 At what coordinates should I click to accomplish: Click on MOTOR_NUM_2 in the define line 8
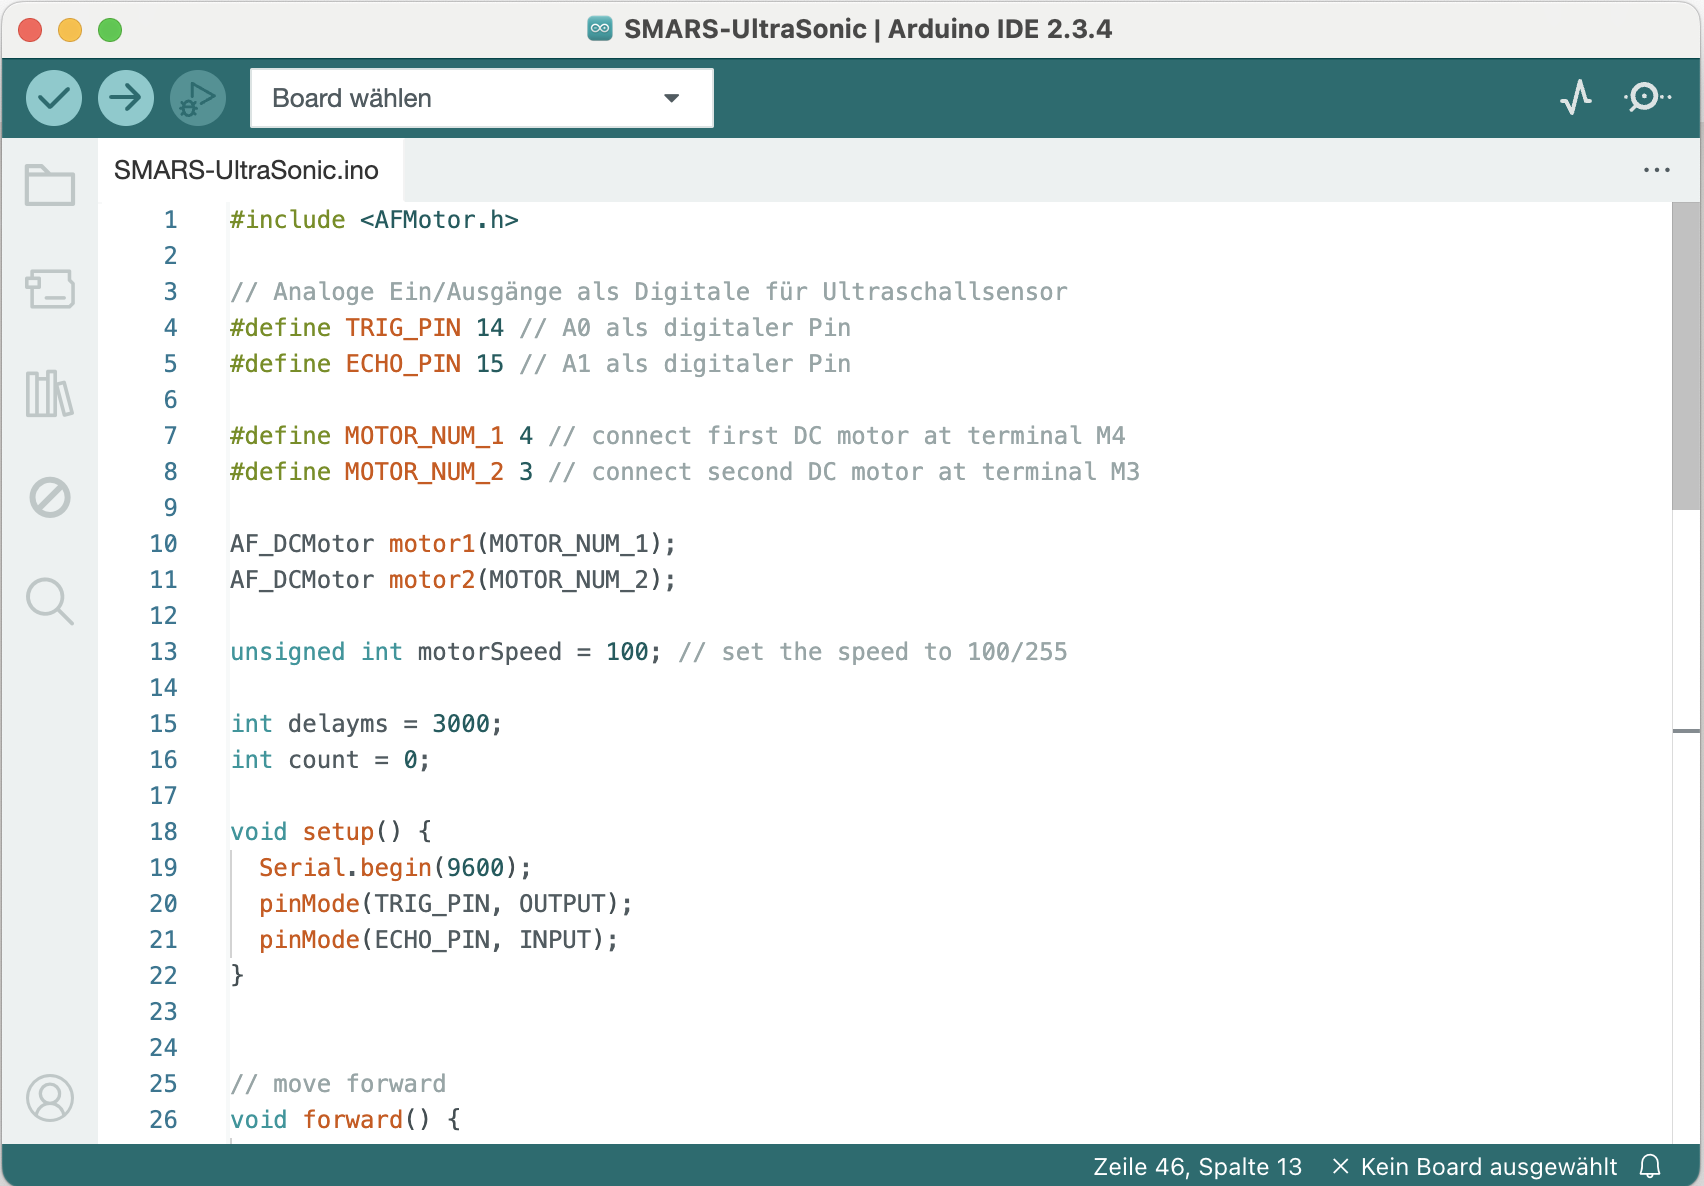pyautogui.click(x=424, y=472)
